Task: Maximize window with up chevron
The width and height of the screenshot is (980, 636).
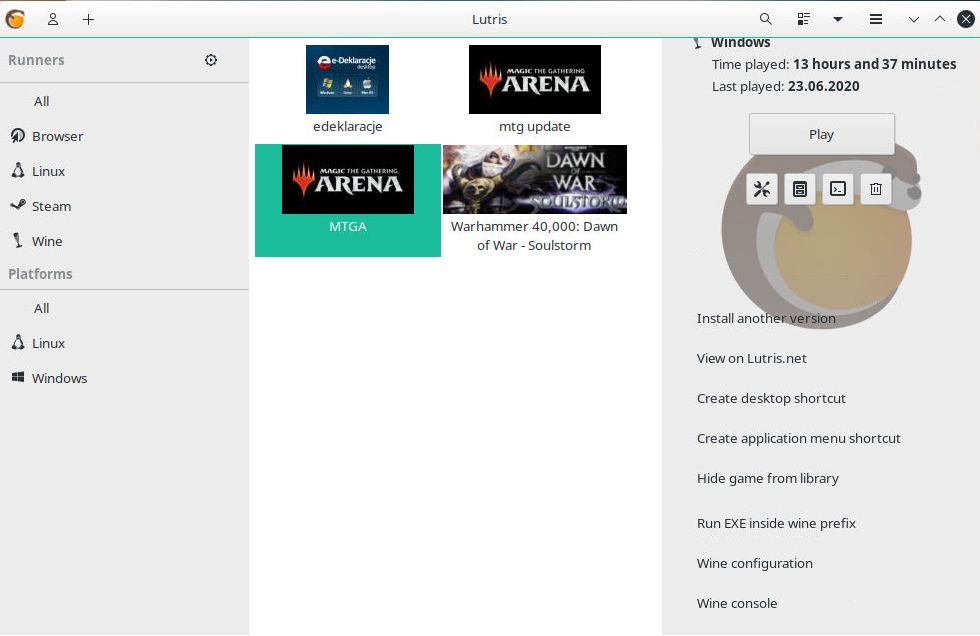Action: [939, 19]
